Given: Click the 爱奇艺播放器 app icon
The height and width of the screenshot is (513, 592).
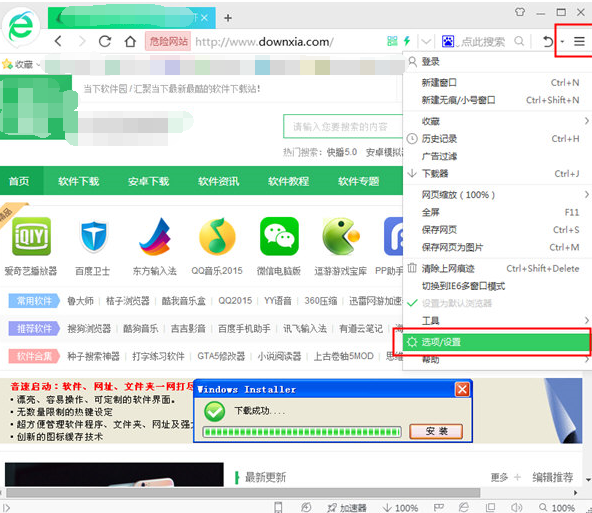Looking at the screenshot, I should pos(31,236).
